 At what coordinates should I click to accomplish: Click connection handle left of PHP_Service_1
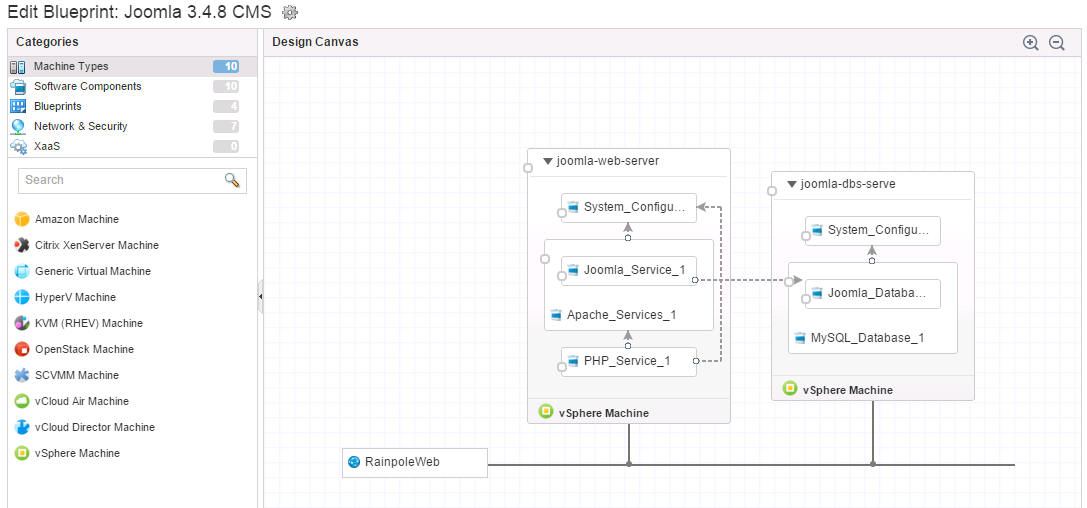(562, 367)
